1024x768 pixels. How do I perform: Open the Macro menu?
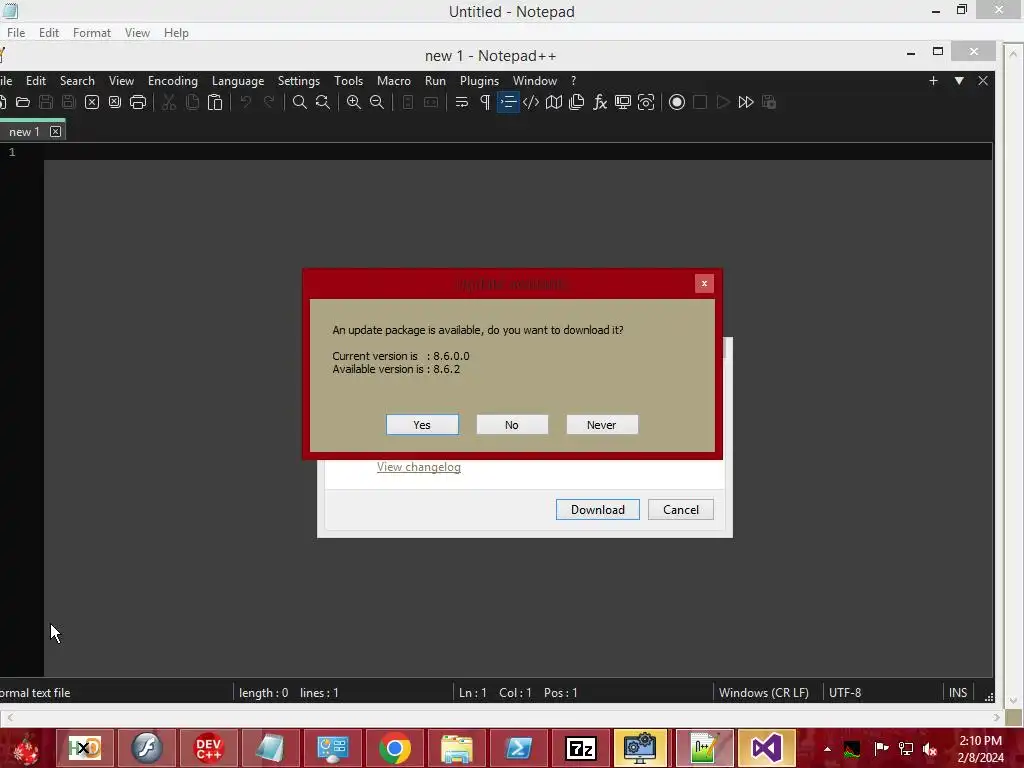pos(394,81)
